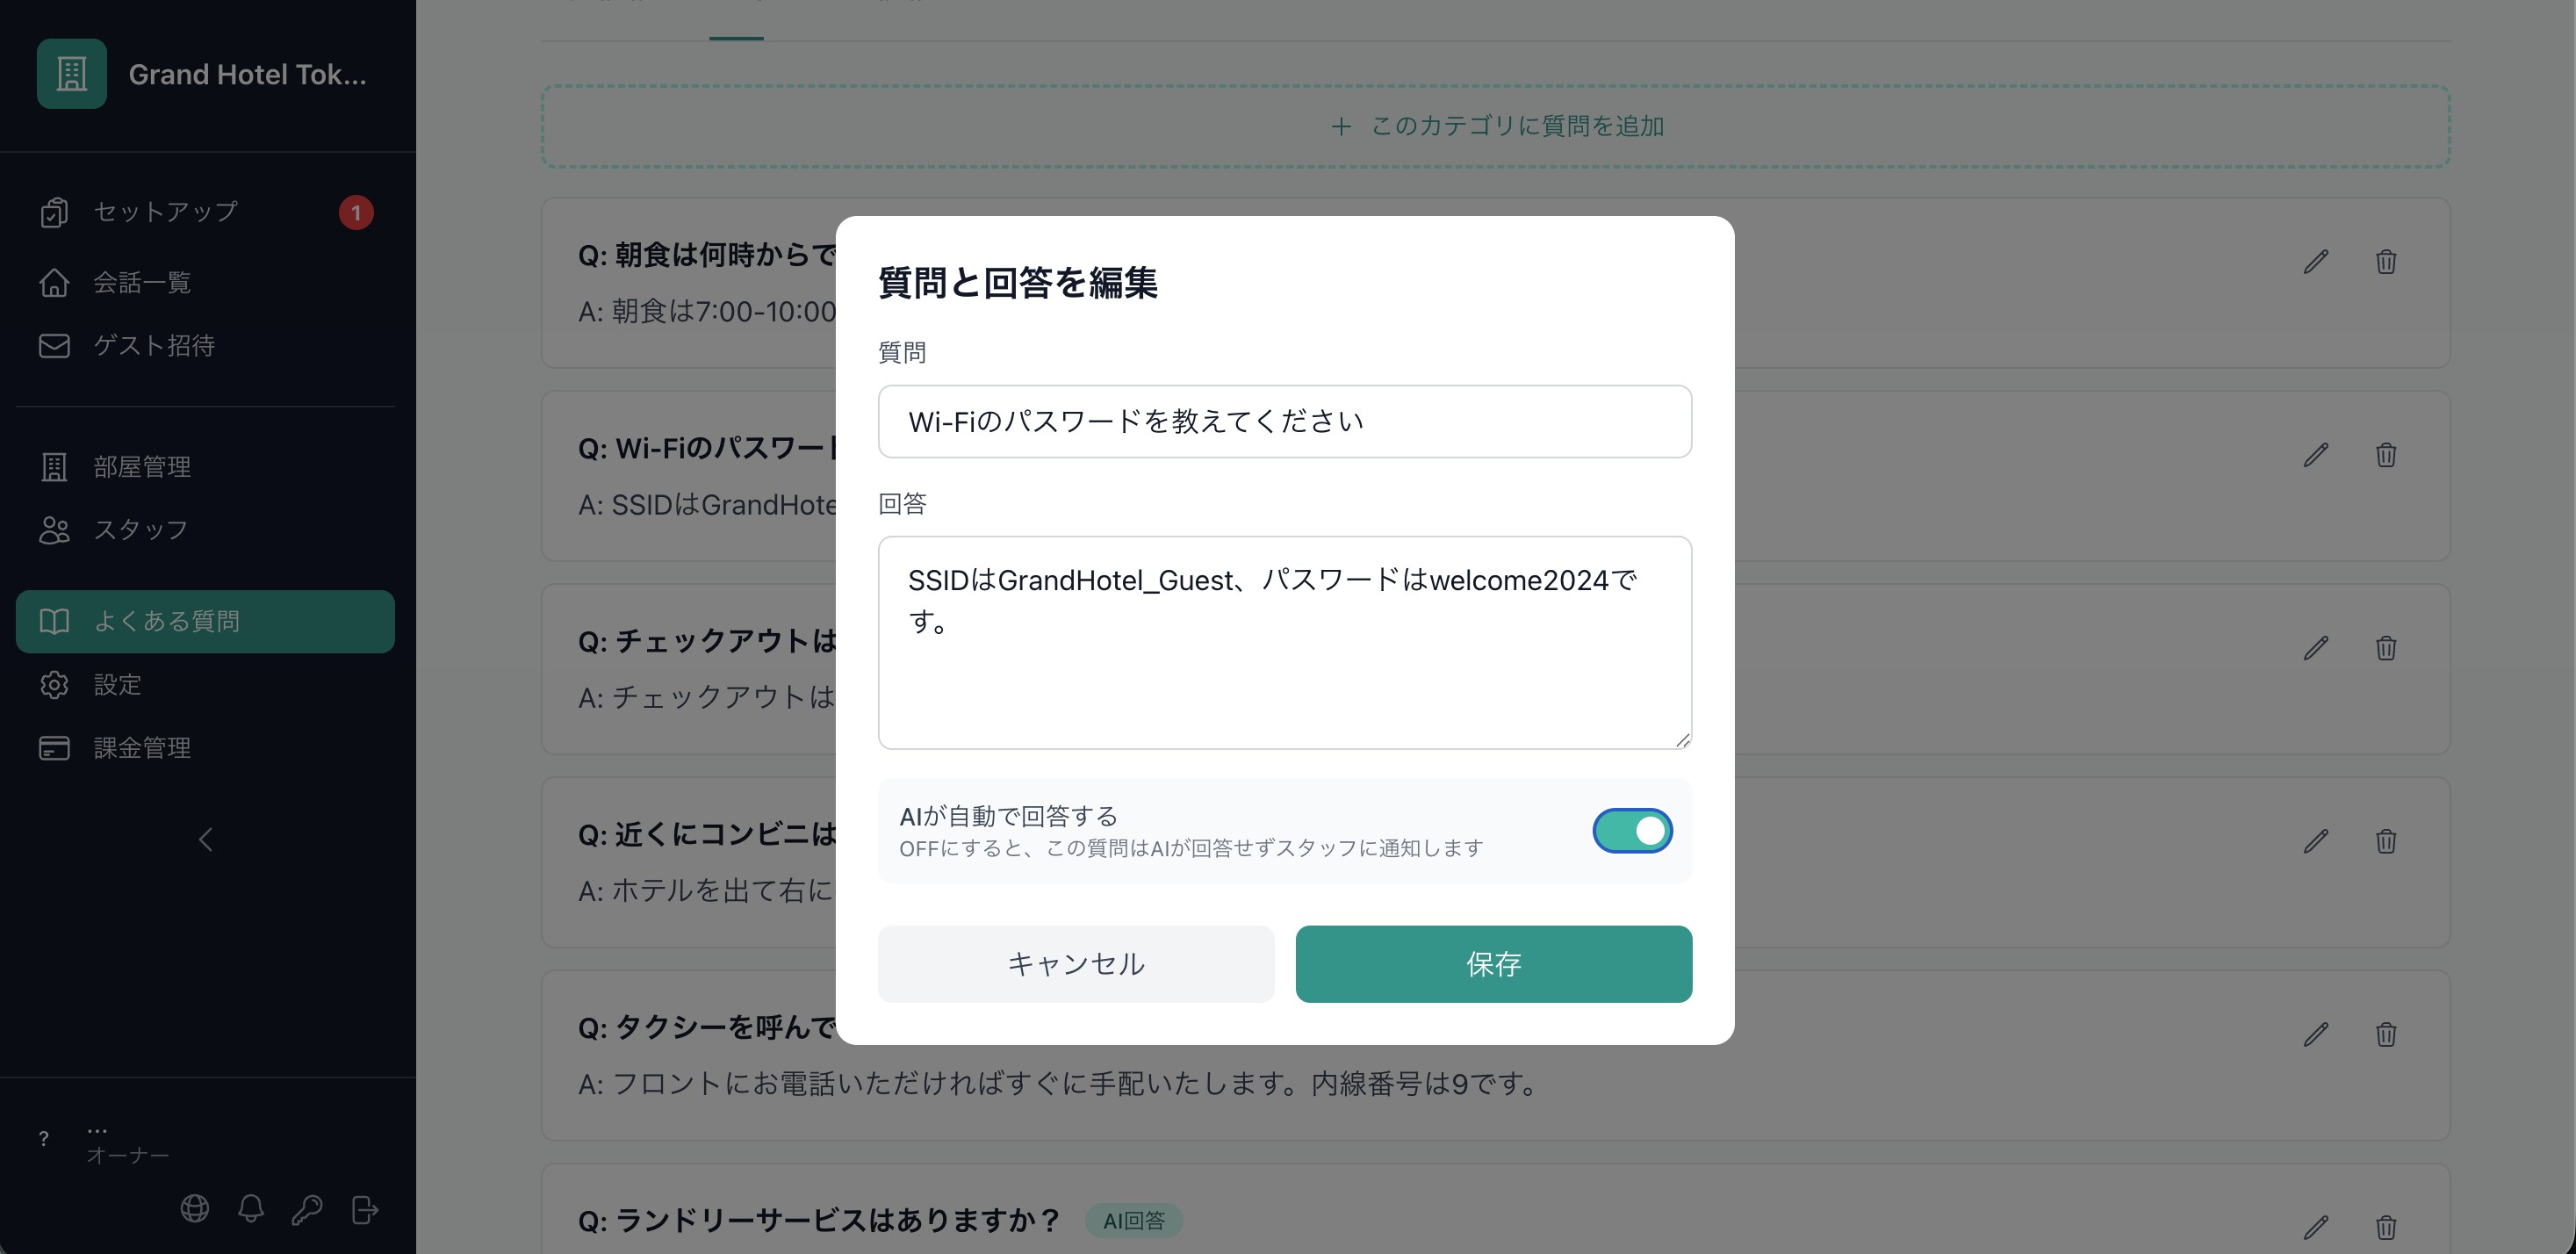Edit the チェックアウト question pencil icon
Screen dimensions: 2576x1254
coord(2316,648)
